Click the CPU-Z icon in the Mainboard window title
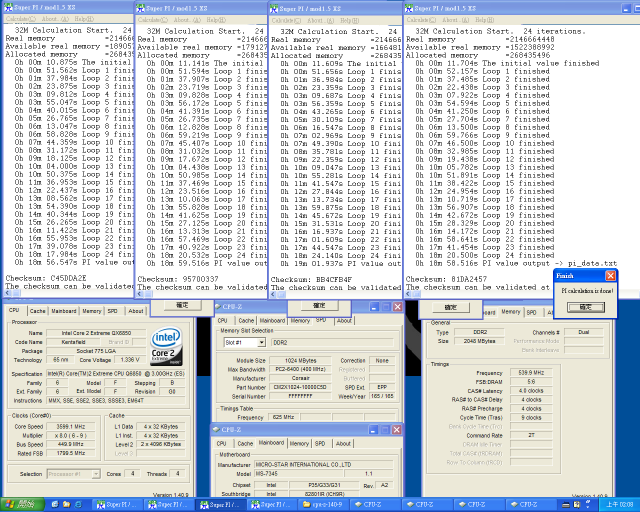 217,430
